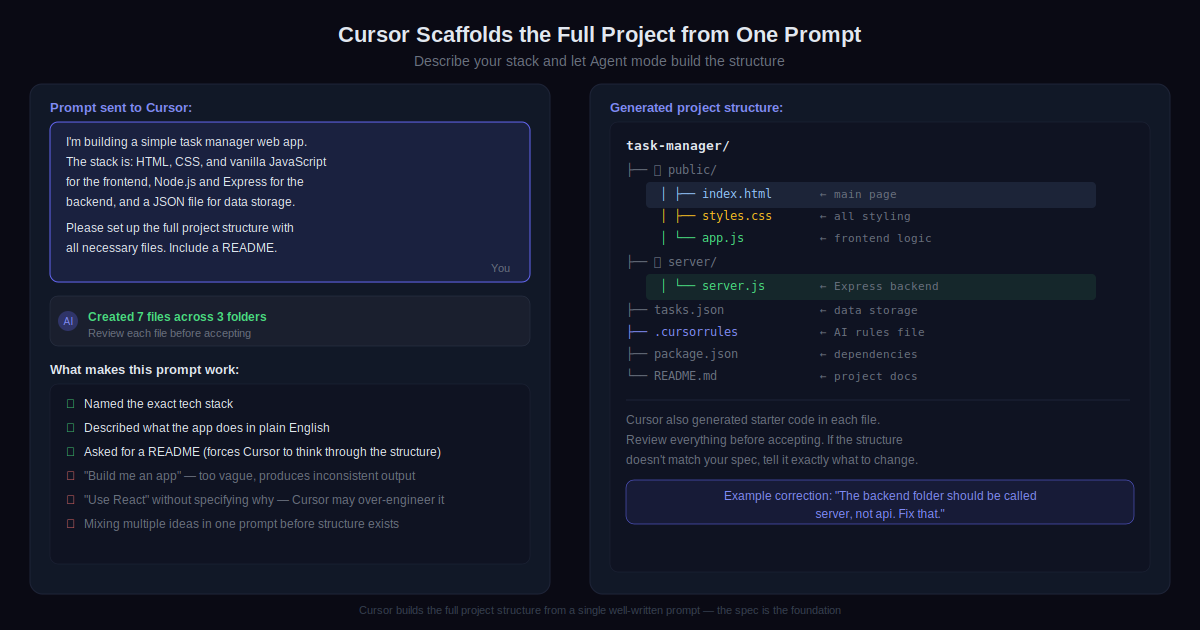Image resolution: width=1200 pixels, height=630 pixels.
Task: Click the folder icon beside public/
Action: 657,170
